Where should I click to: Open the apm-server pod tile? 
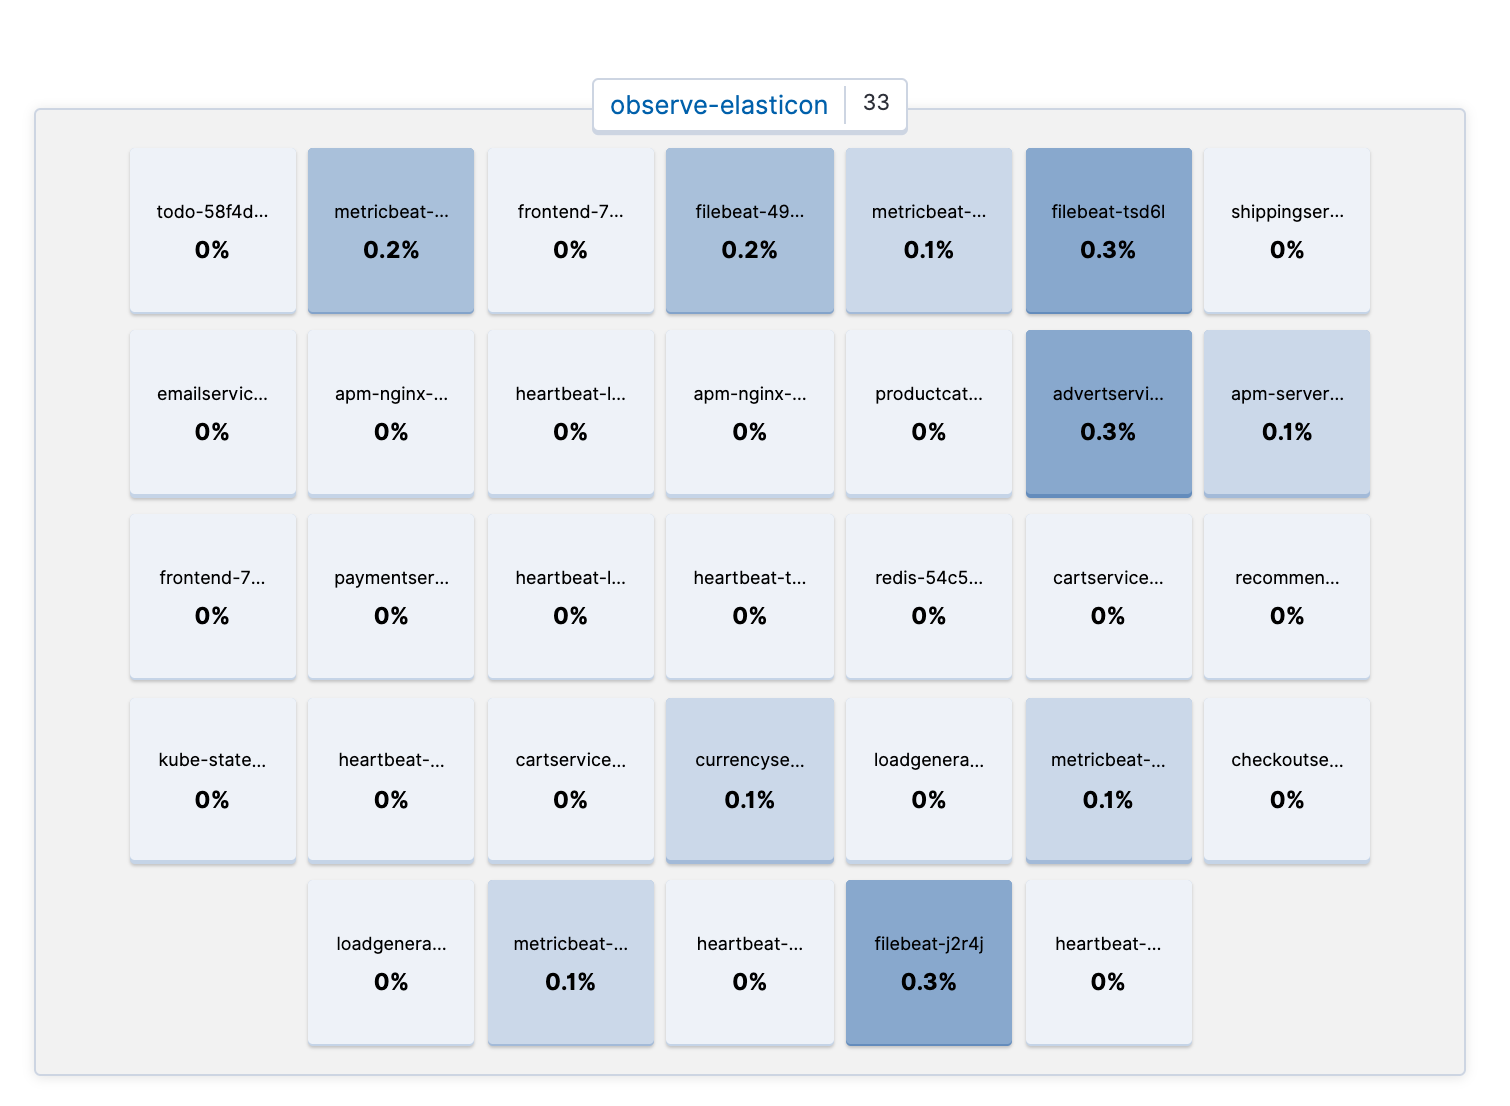point(1287,413)
